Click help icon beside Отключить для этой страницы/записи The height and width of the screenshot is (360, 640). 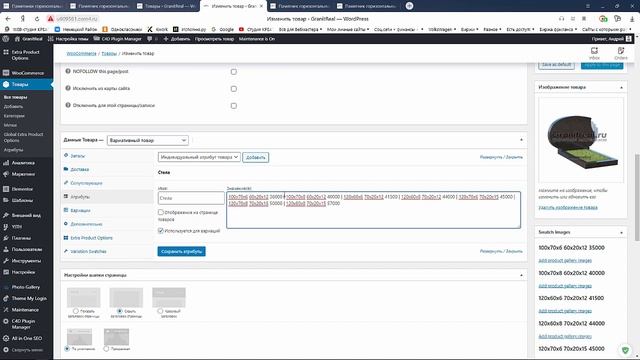(x=68, y=105)
